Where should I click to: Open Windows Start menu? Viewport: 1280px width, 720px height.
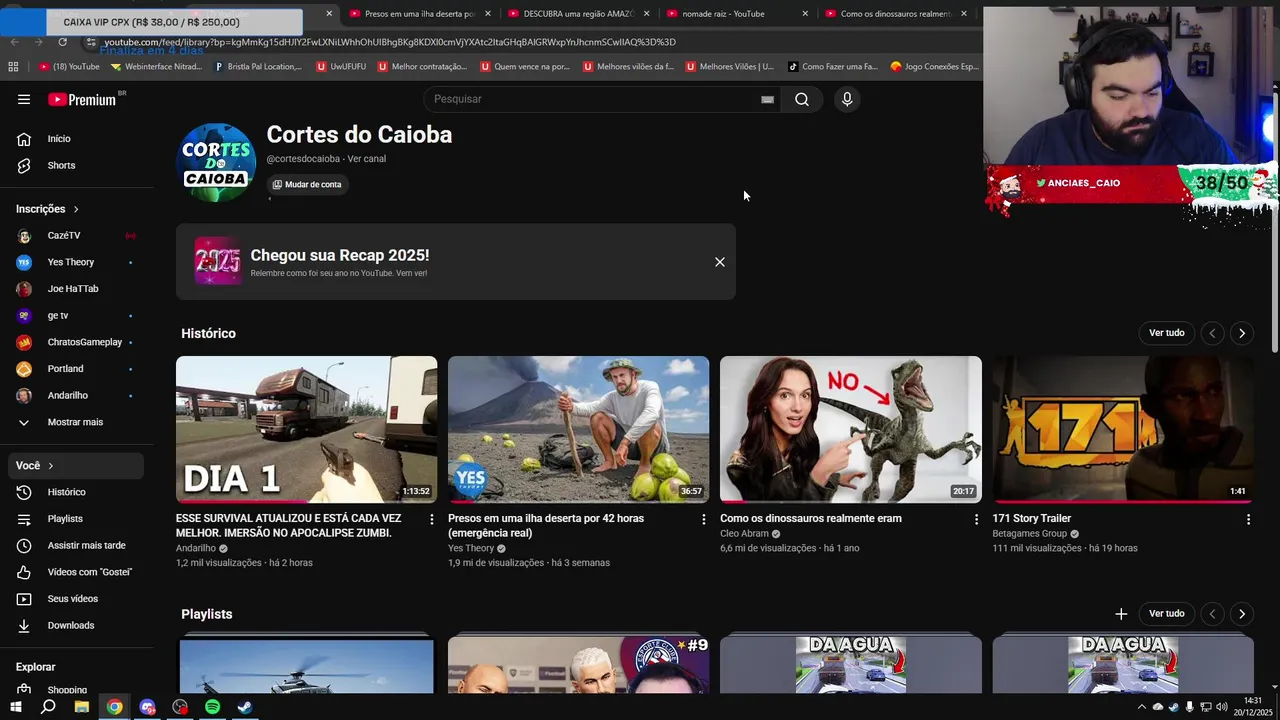16,707
